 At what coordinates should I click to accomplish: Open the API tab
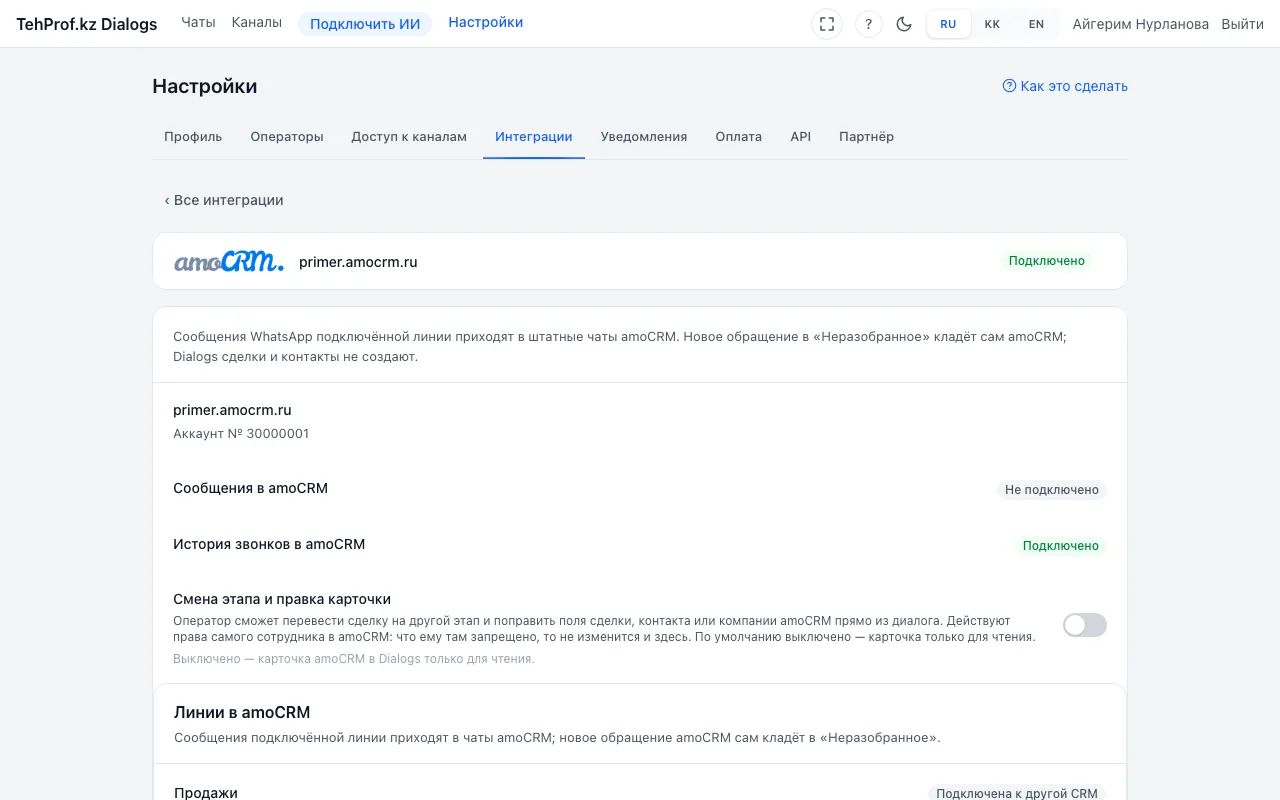coord(801,137)
